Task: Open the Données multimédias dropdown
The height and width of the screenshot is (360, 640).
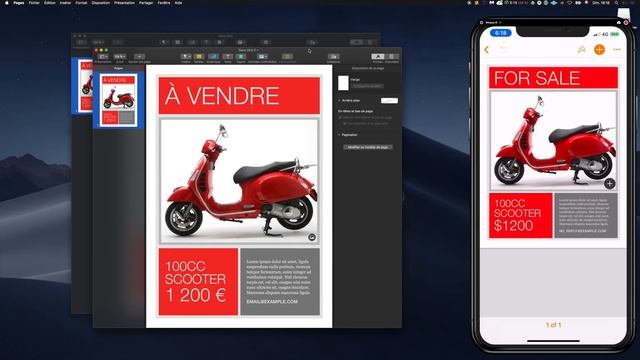Action: [x=262, y=57]
